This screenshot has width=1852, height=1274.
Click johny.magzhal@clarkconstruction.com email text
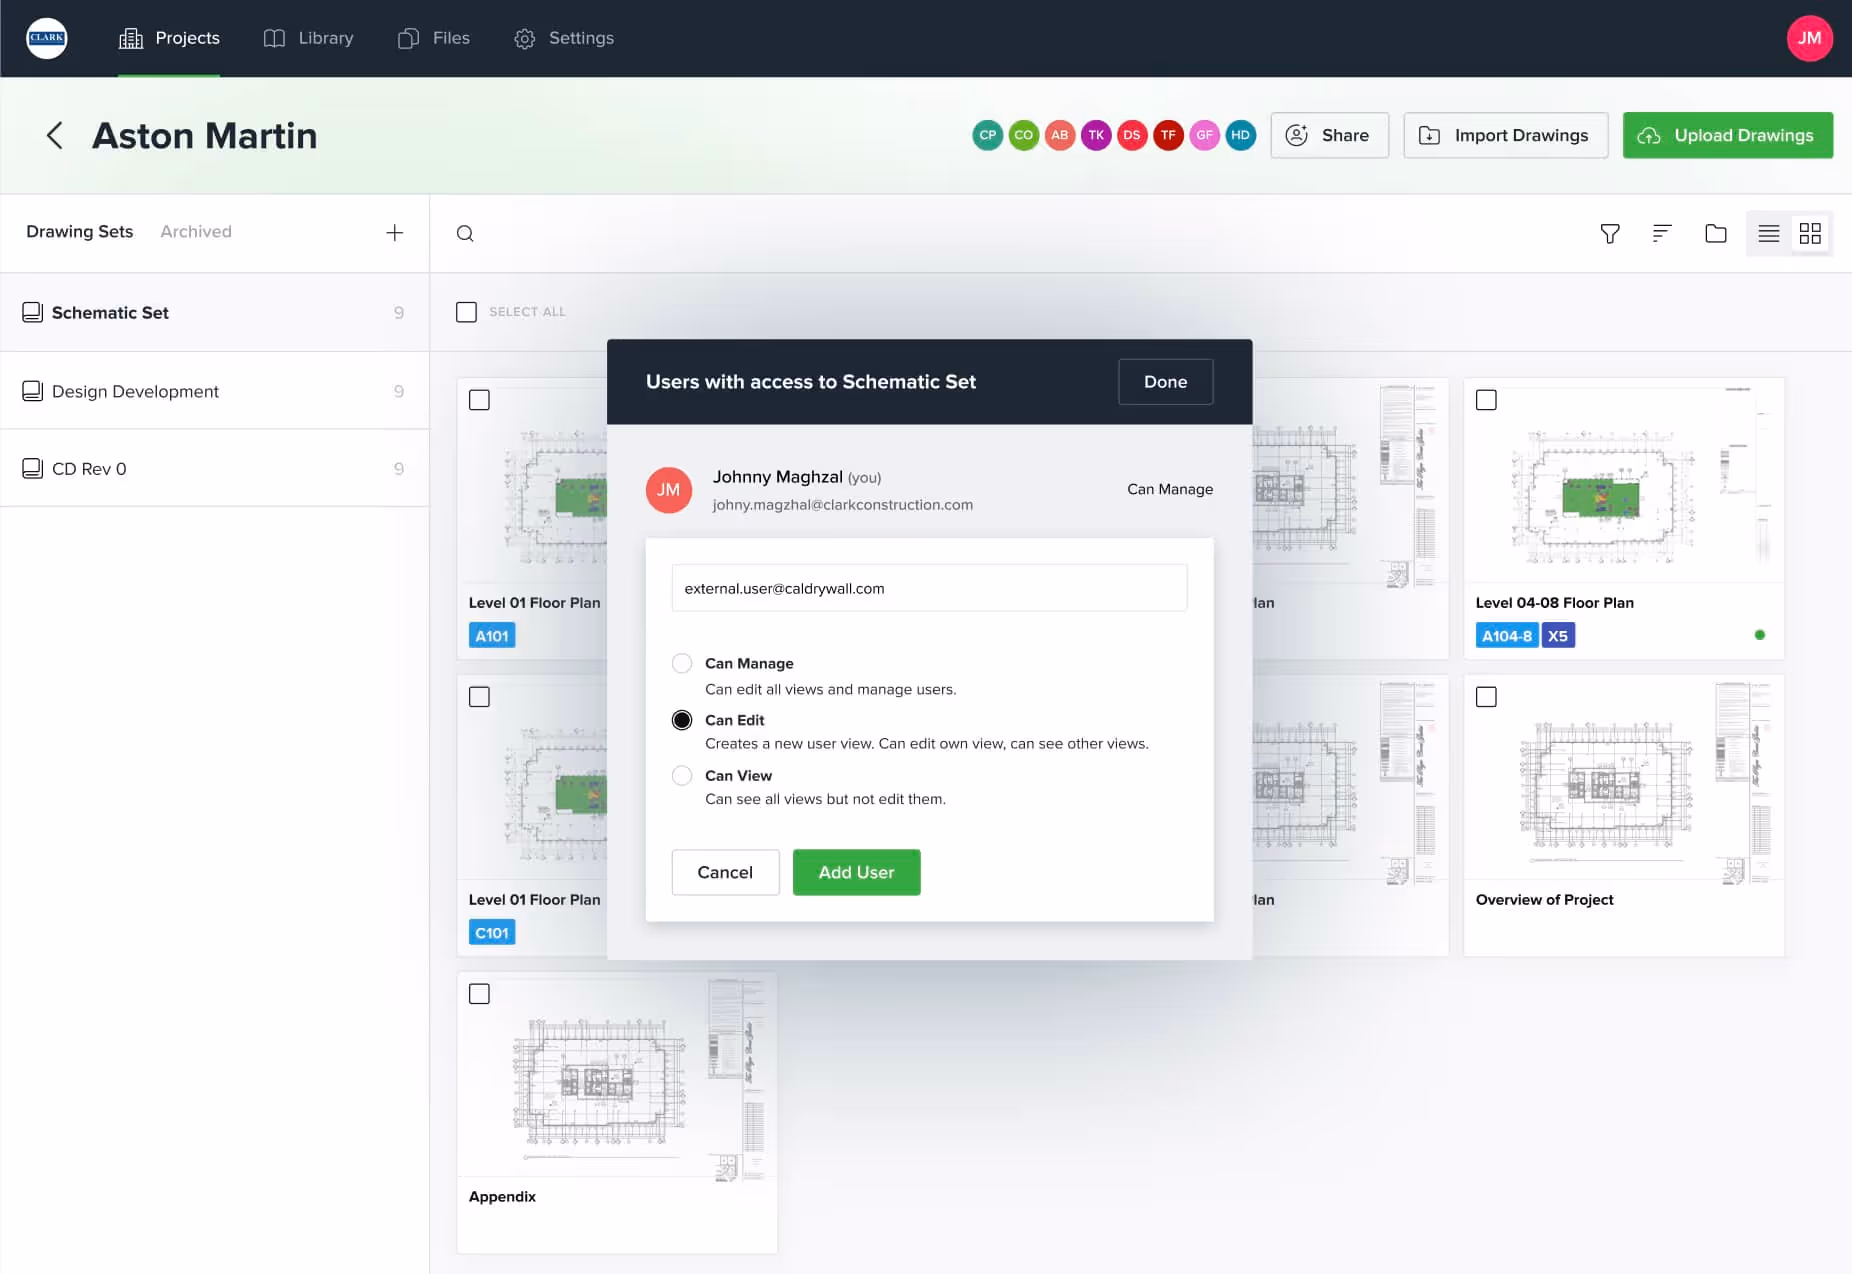[x=842, y=504]
